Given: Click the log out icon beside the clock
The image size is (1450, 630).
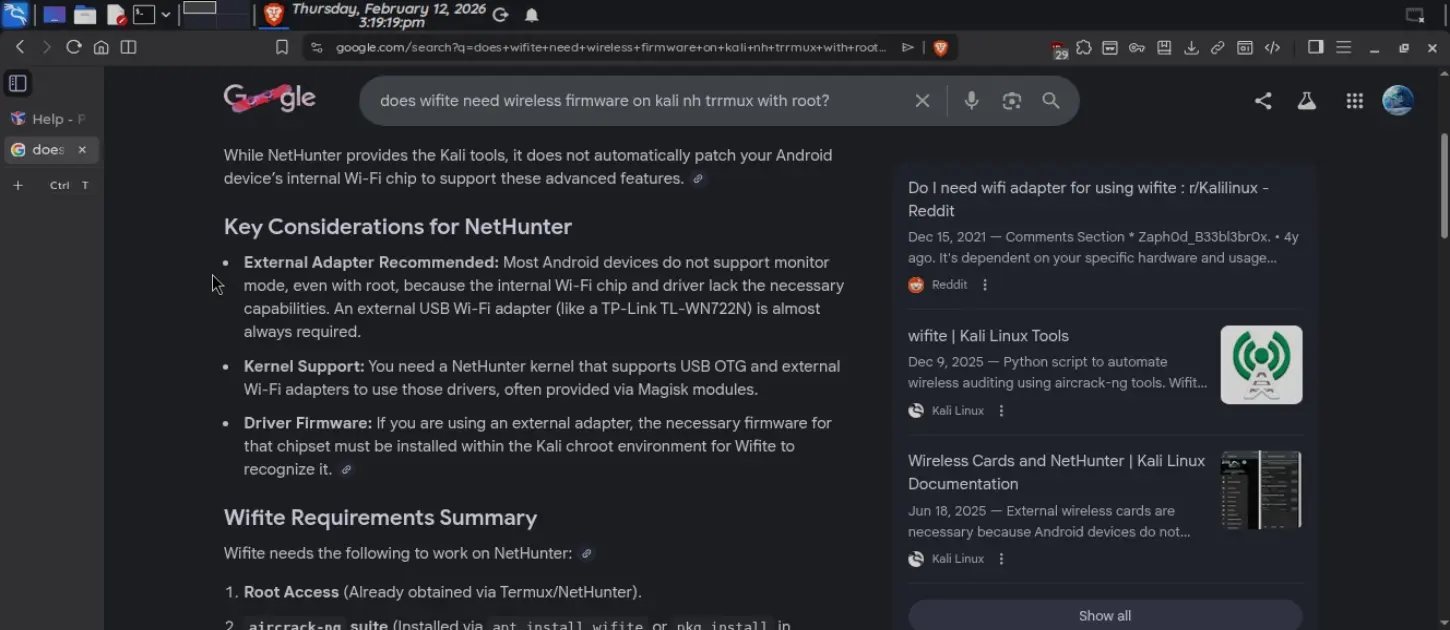Looking at the screenshot, I should pos(501,15).
